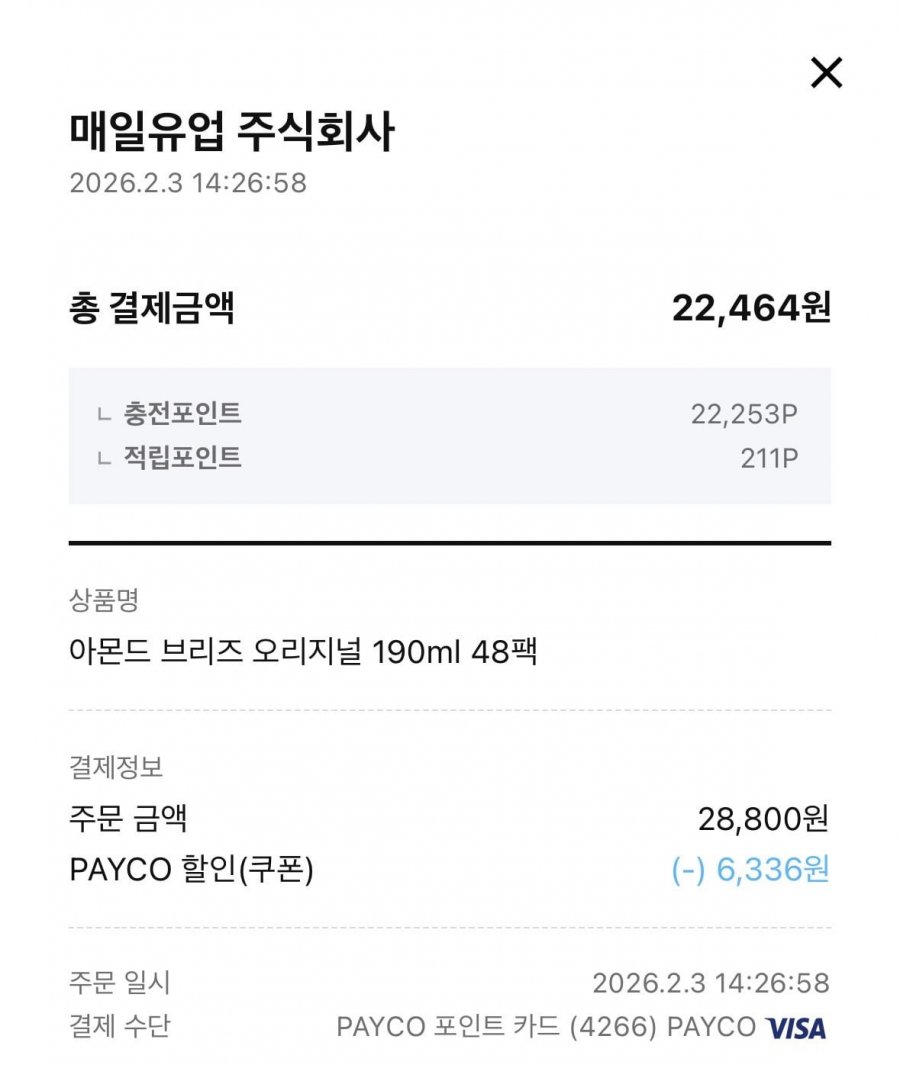Screen dimensions: 900x1065
Task: Click the order amount 28,800원
Action: click(763, 820)
